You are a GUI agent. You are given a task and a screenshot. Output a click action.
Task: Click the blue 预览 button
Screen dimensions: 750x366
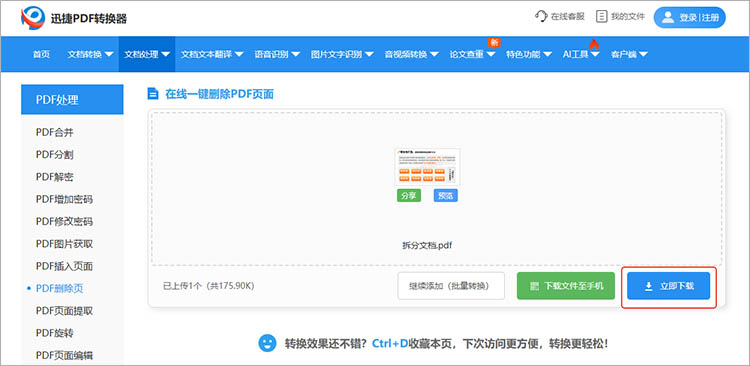445,196
